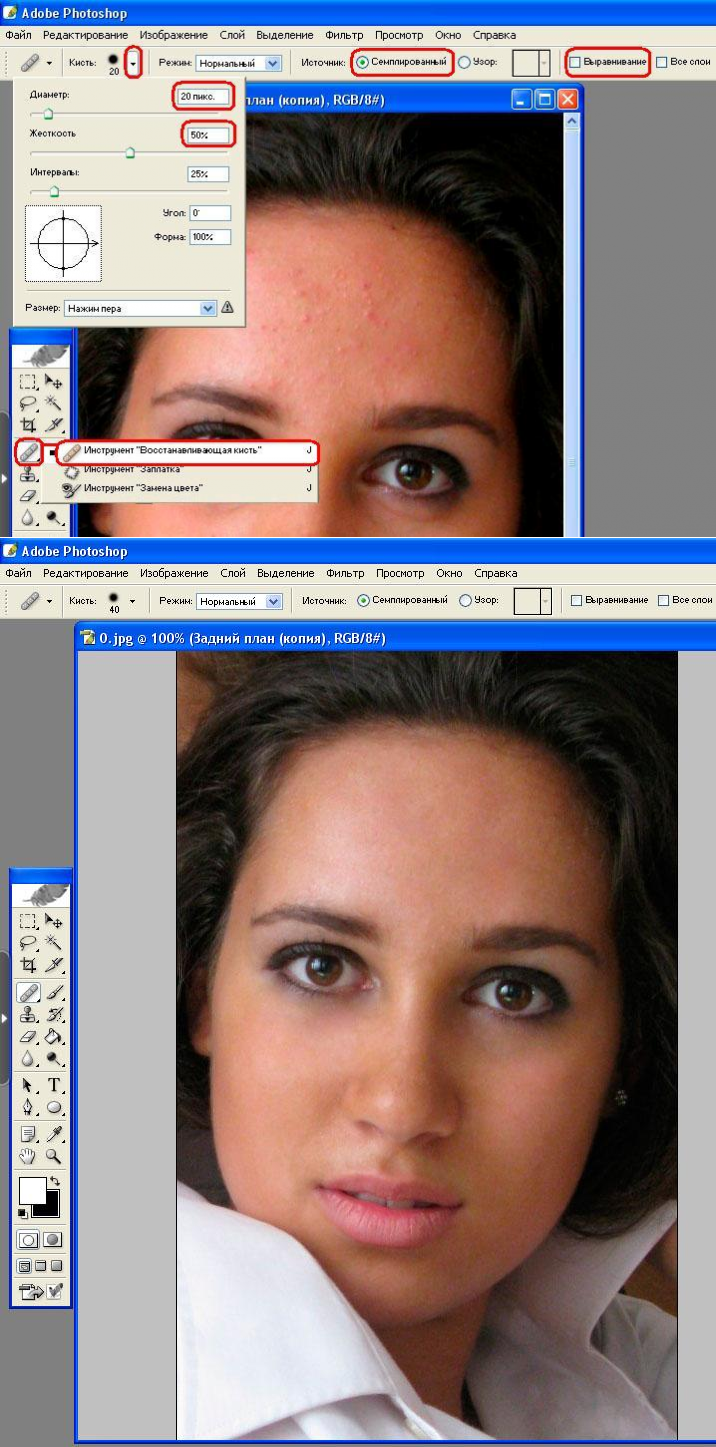
Task: Select the Pen tool in the lower toolbox
Action: (29, 1108)
